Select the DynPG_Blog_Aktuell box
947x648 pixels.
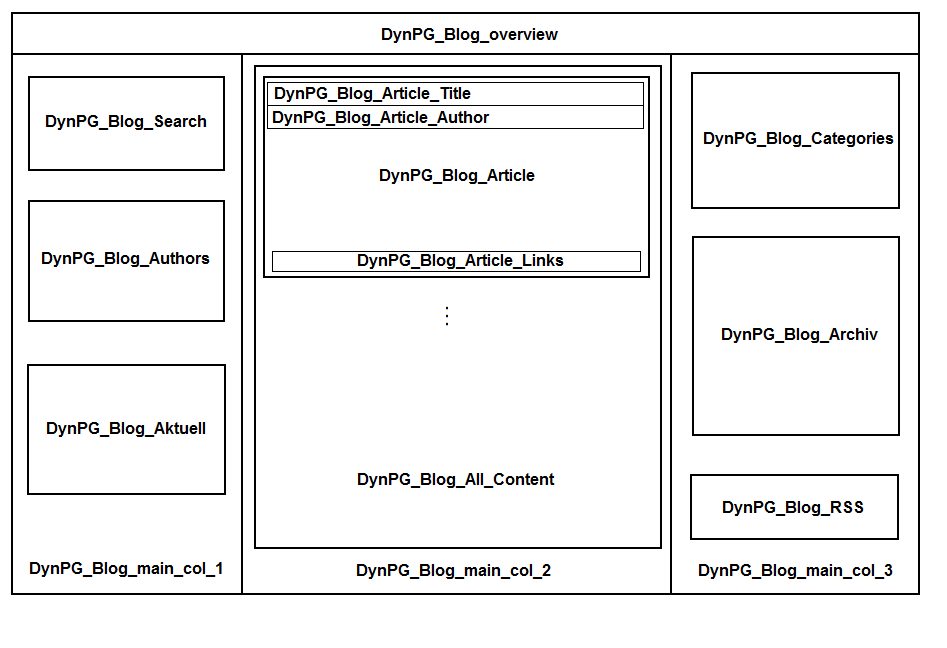[126, 429]
